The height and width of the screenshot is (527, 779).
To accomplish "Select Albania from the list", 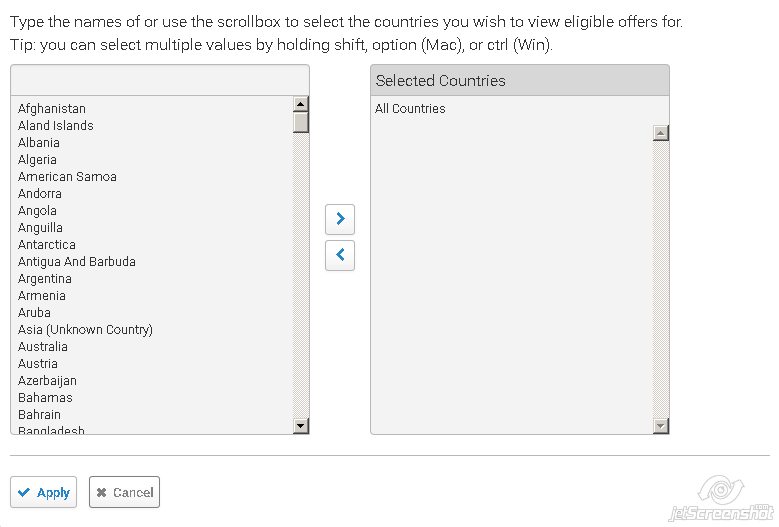I will 39,143.
